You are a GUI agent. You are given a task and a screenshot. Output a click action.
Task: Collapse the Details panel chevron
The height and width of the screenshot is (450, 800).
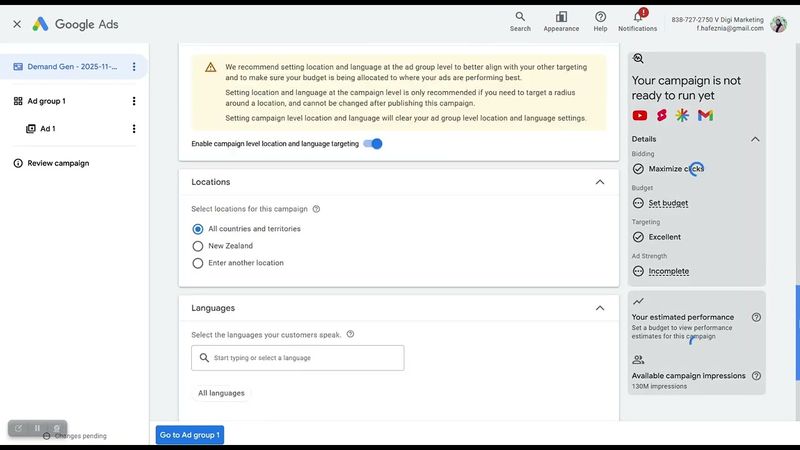pos(755,139)
